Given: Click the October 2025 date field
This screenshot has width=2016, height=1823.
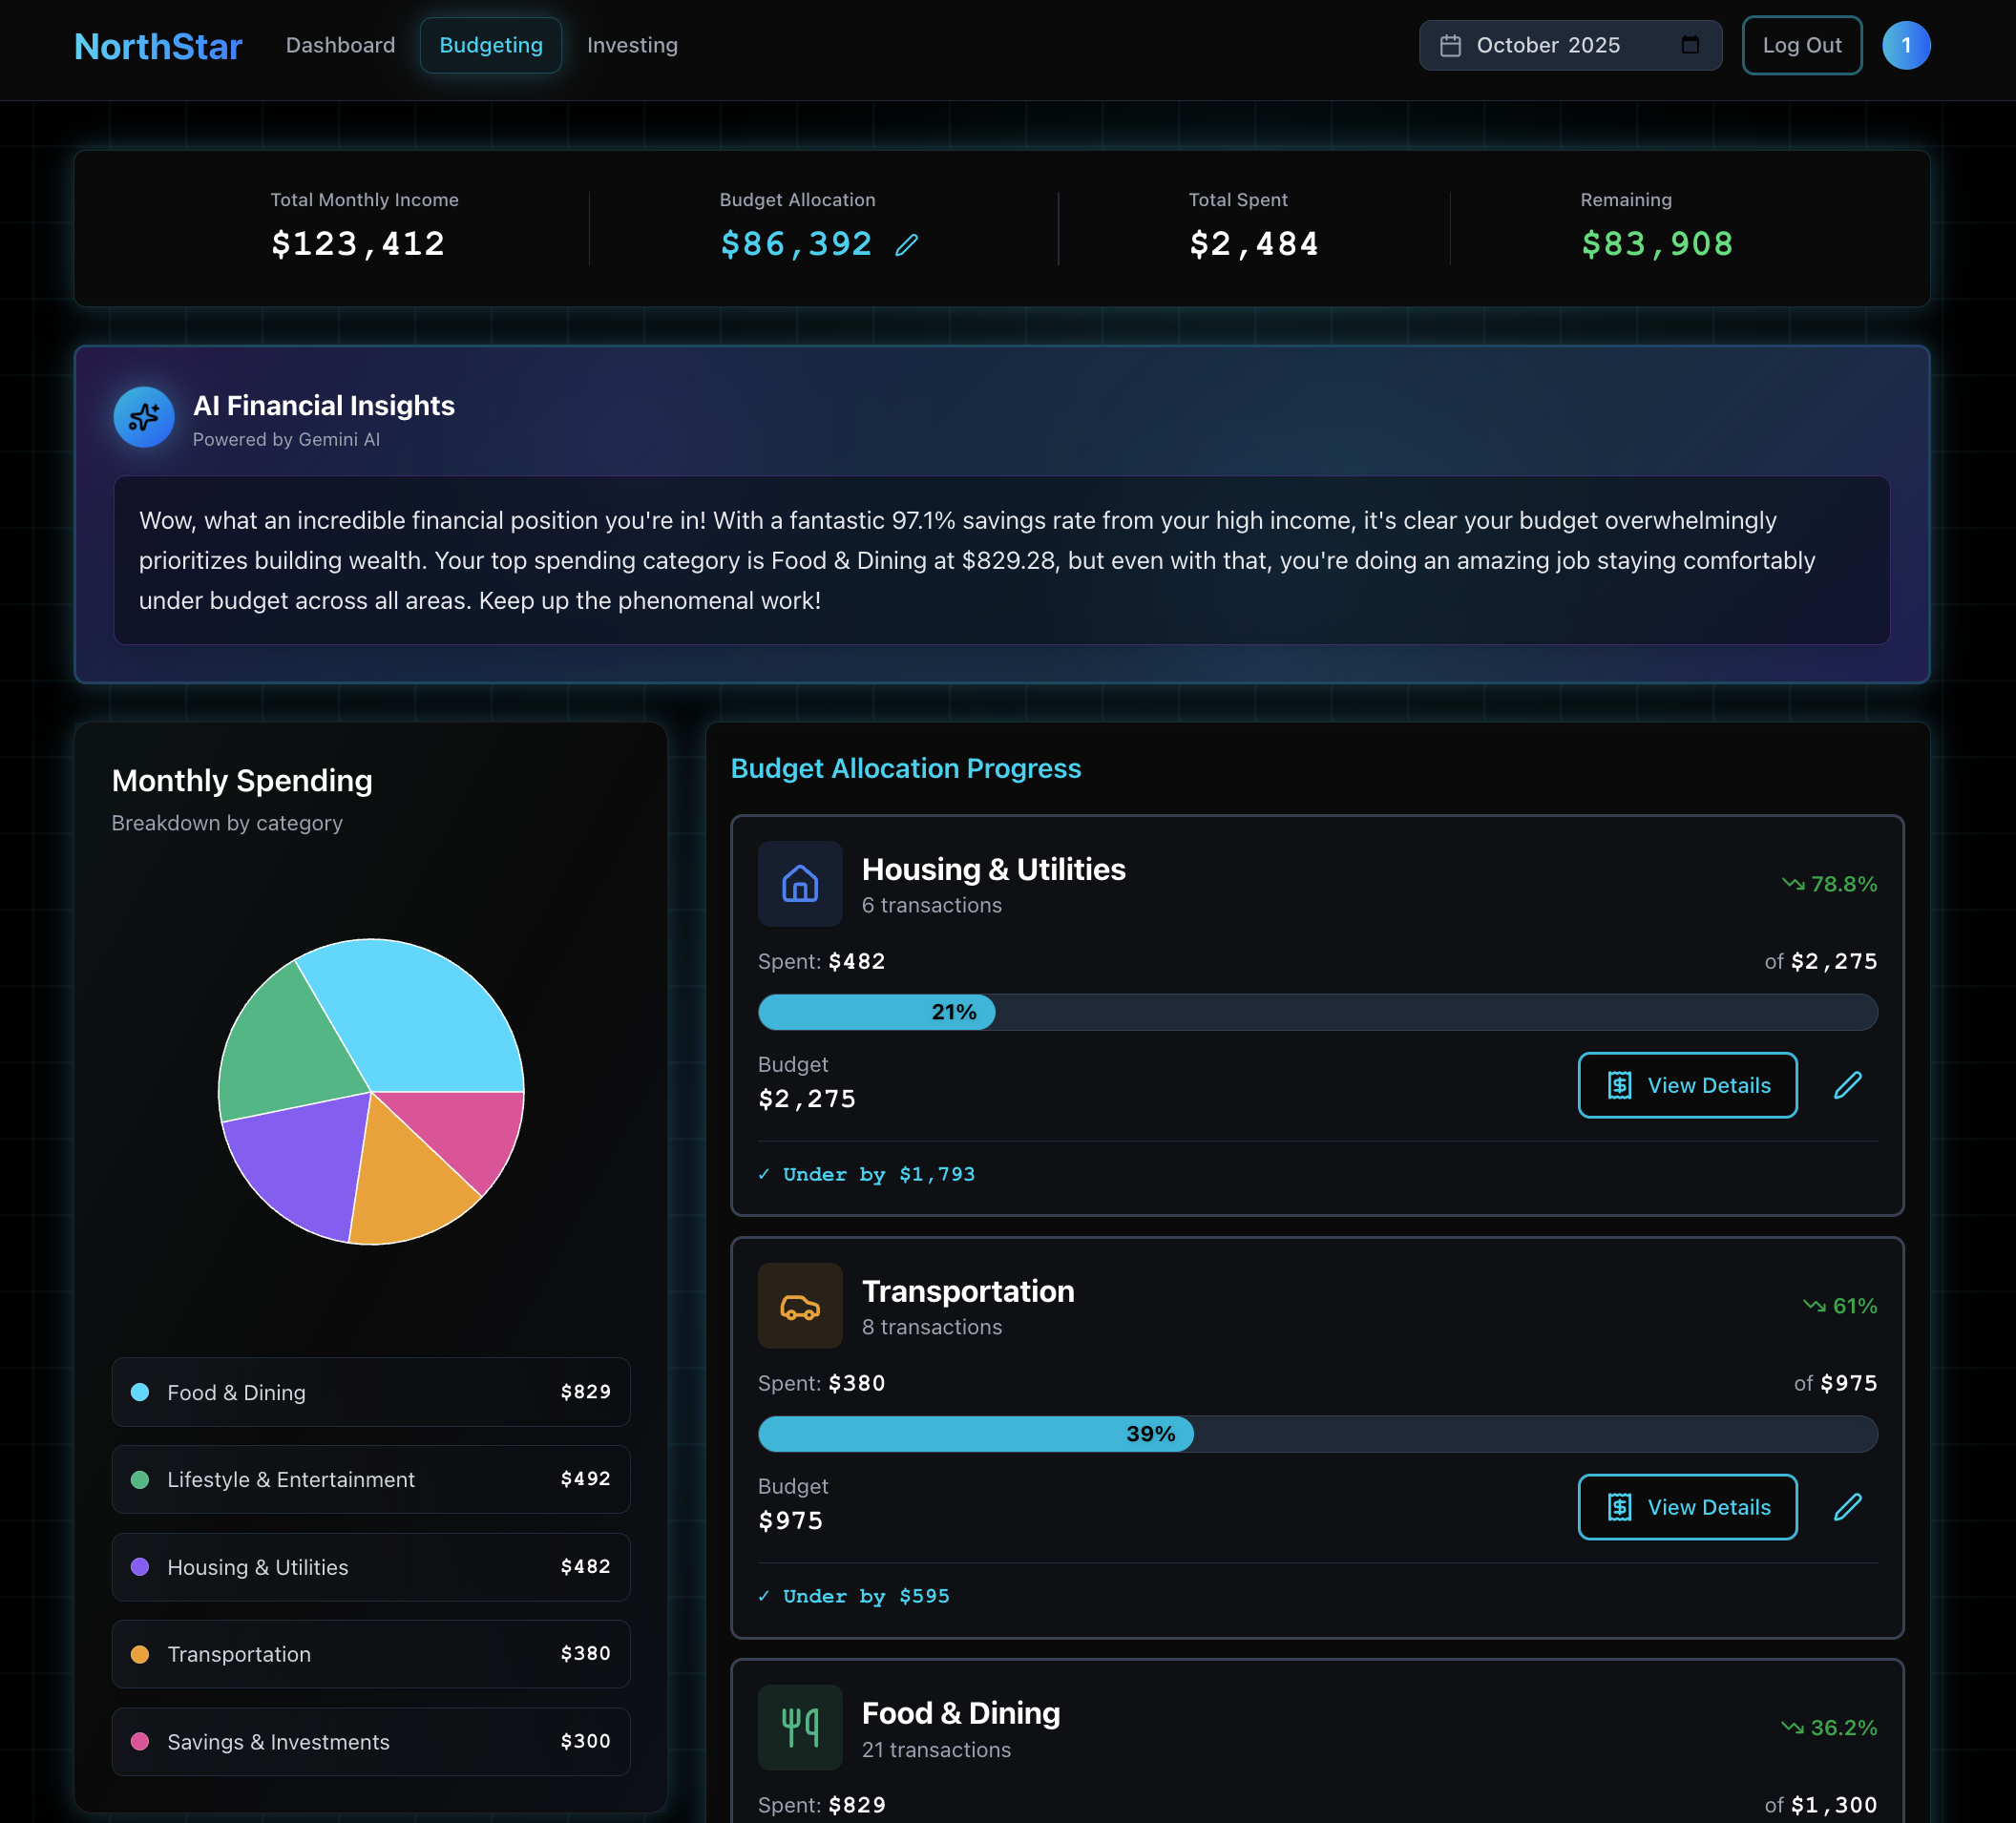Looking at the screenshot, I should click(x=1547, y=46).
